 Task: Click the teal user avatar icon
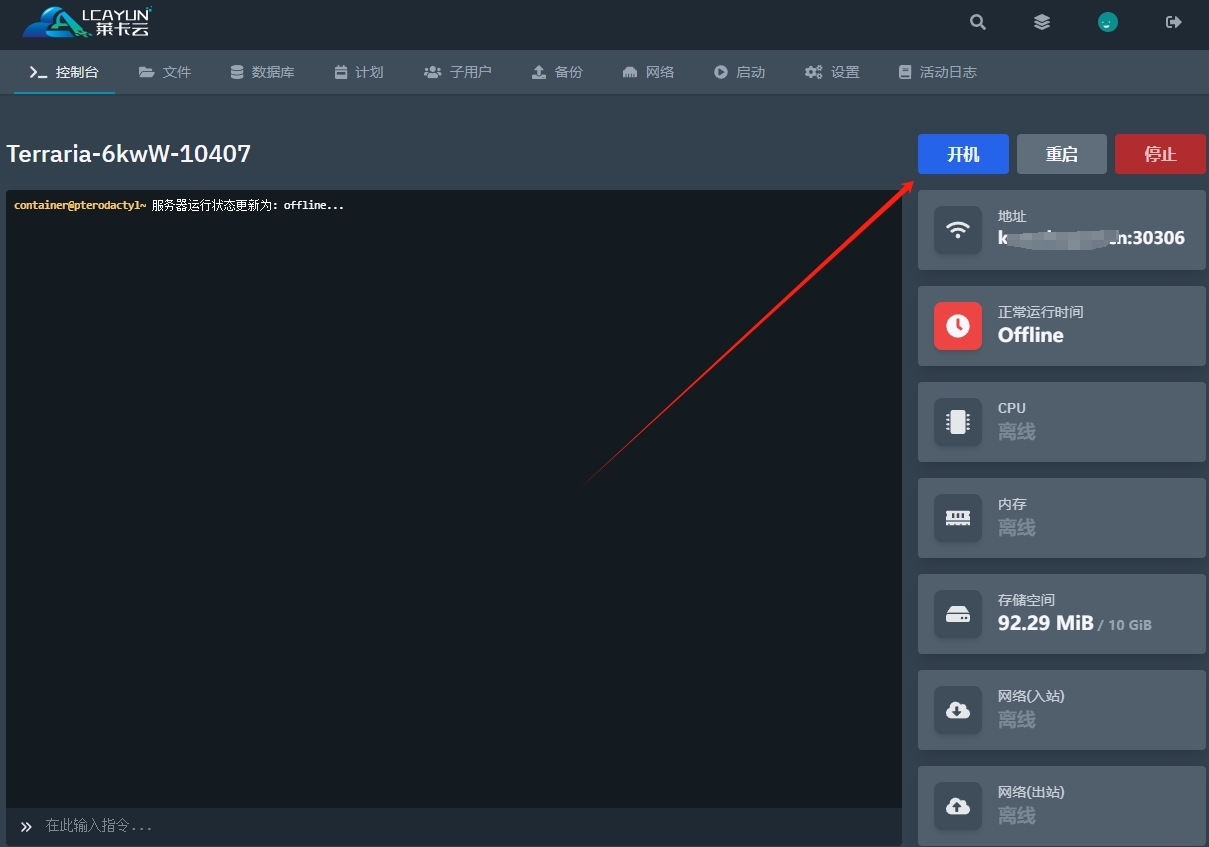pyautogui.click(x=1107, y=22)
